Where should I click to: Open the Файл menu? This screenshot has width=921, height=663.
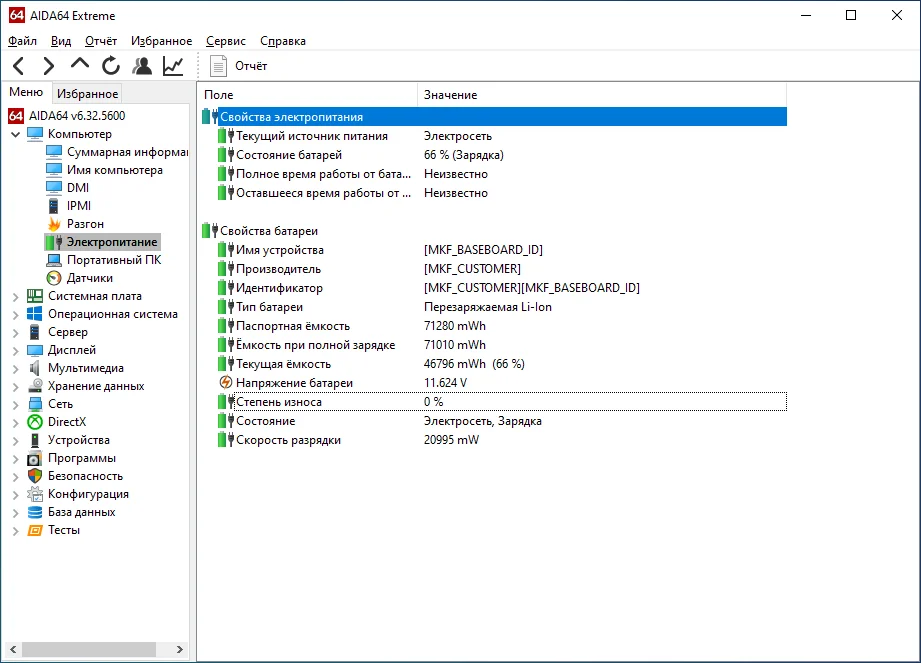(22, 41)
